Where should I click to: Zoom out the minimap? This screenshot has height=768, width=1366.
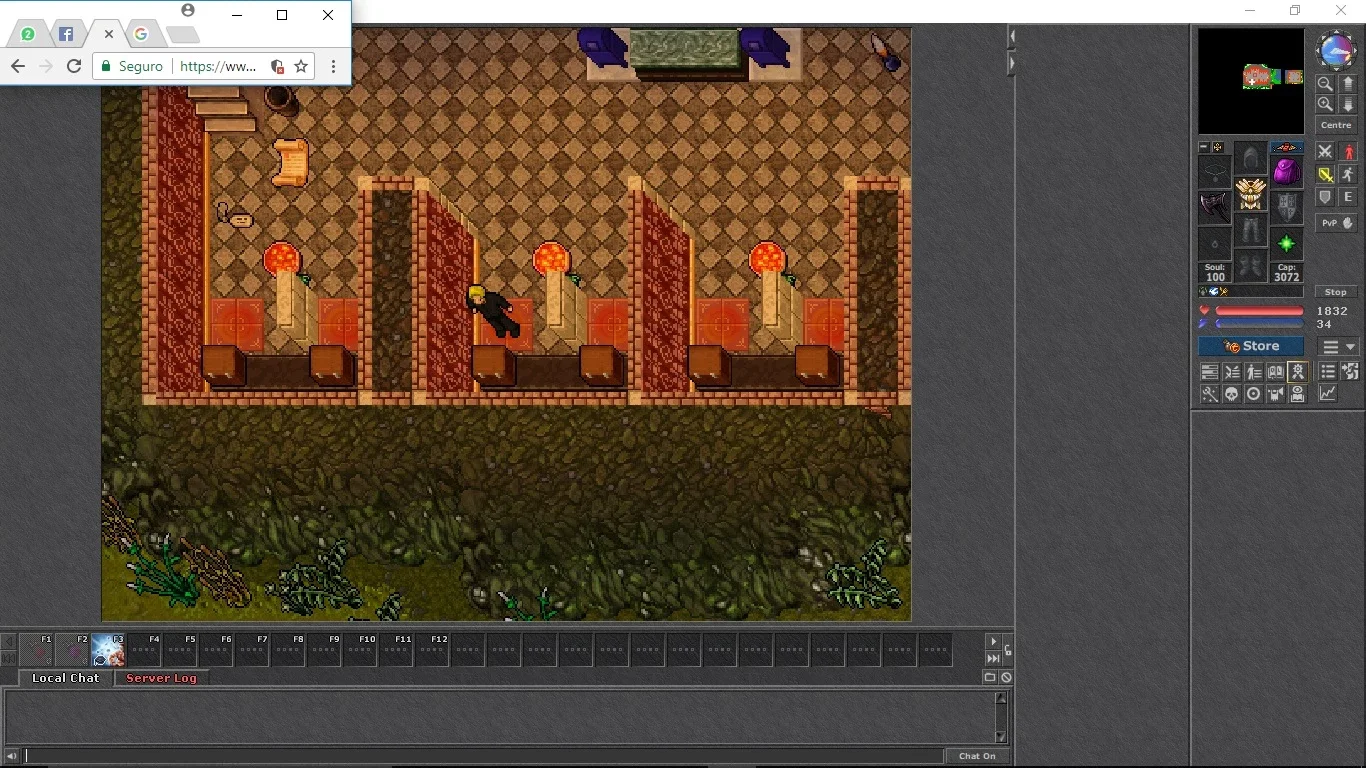pyautogui.click(x=1325, y=84)
